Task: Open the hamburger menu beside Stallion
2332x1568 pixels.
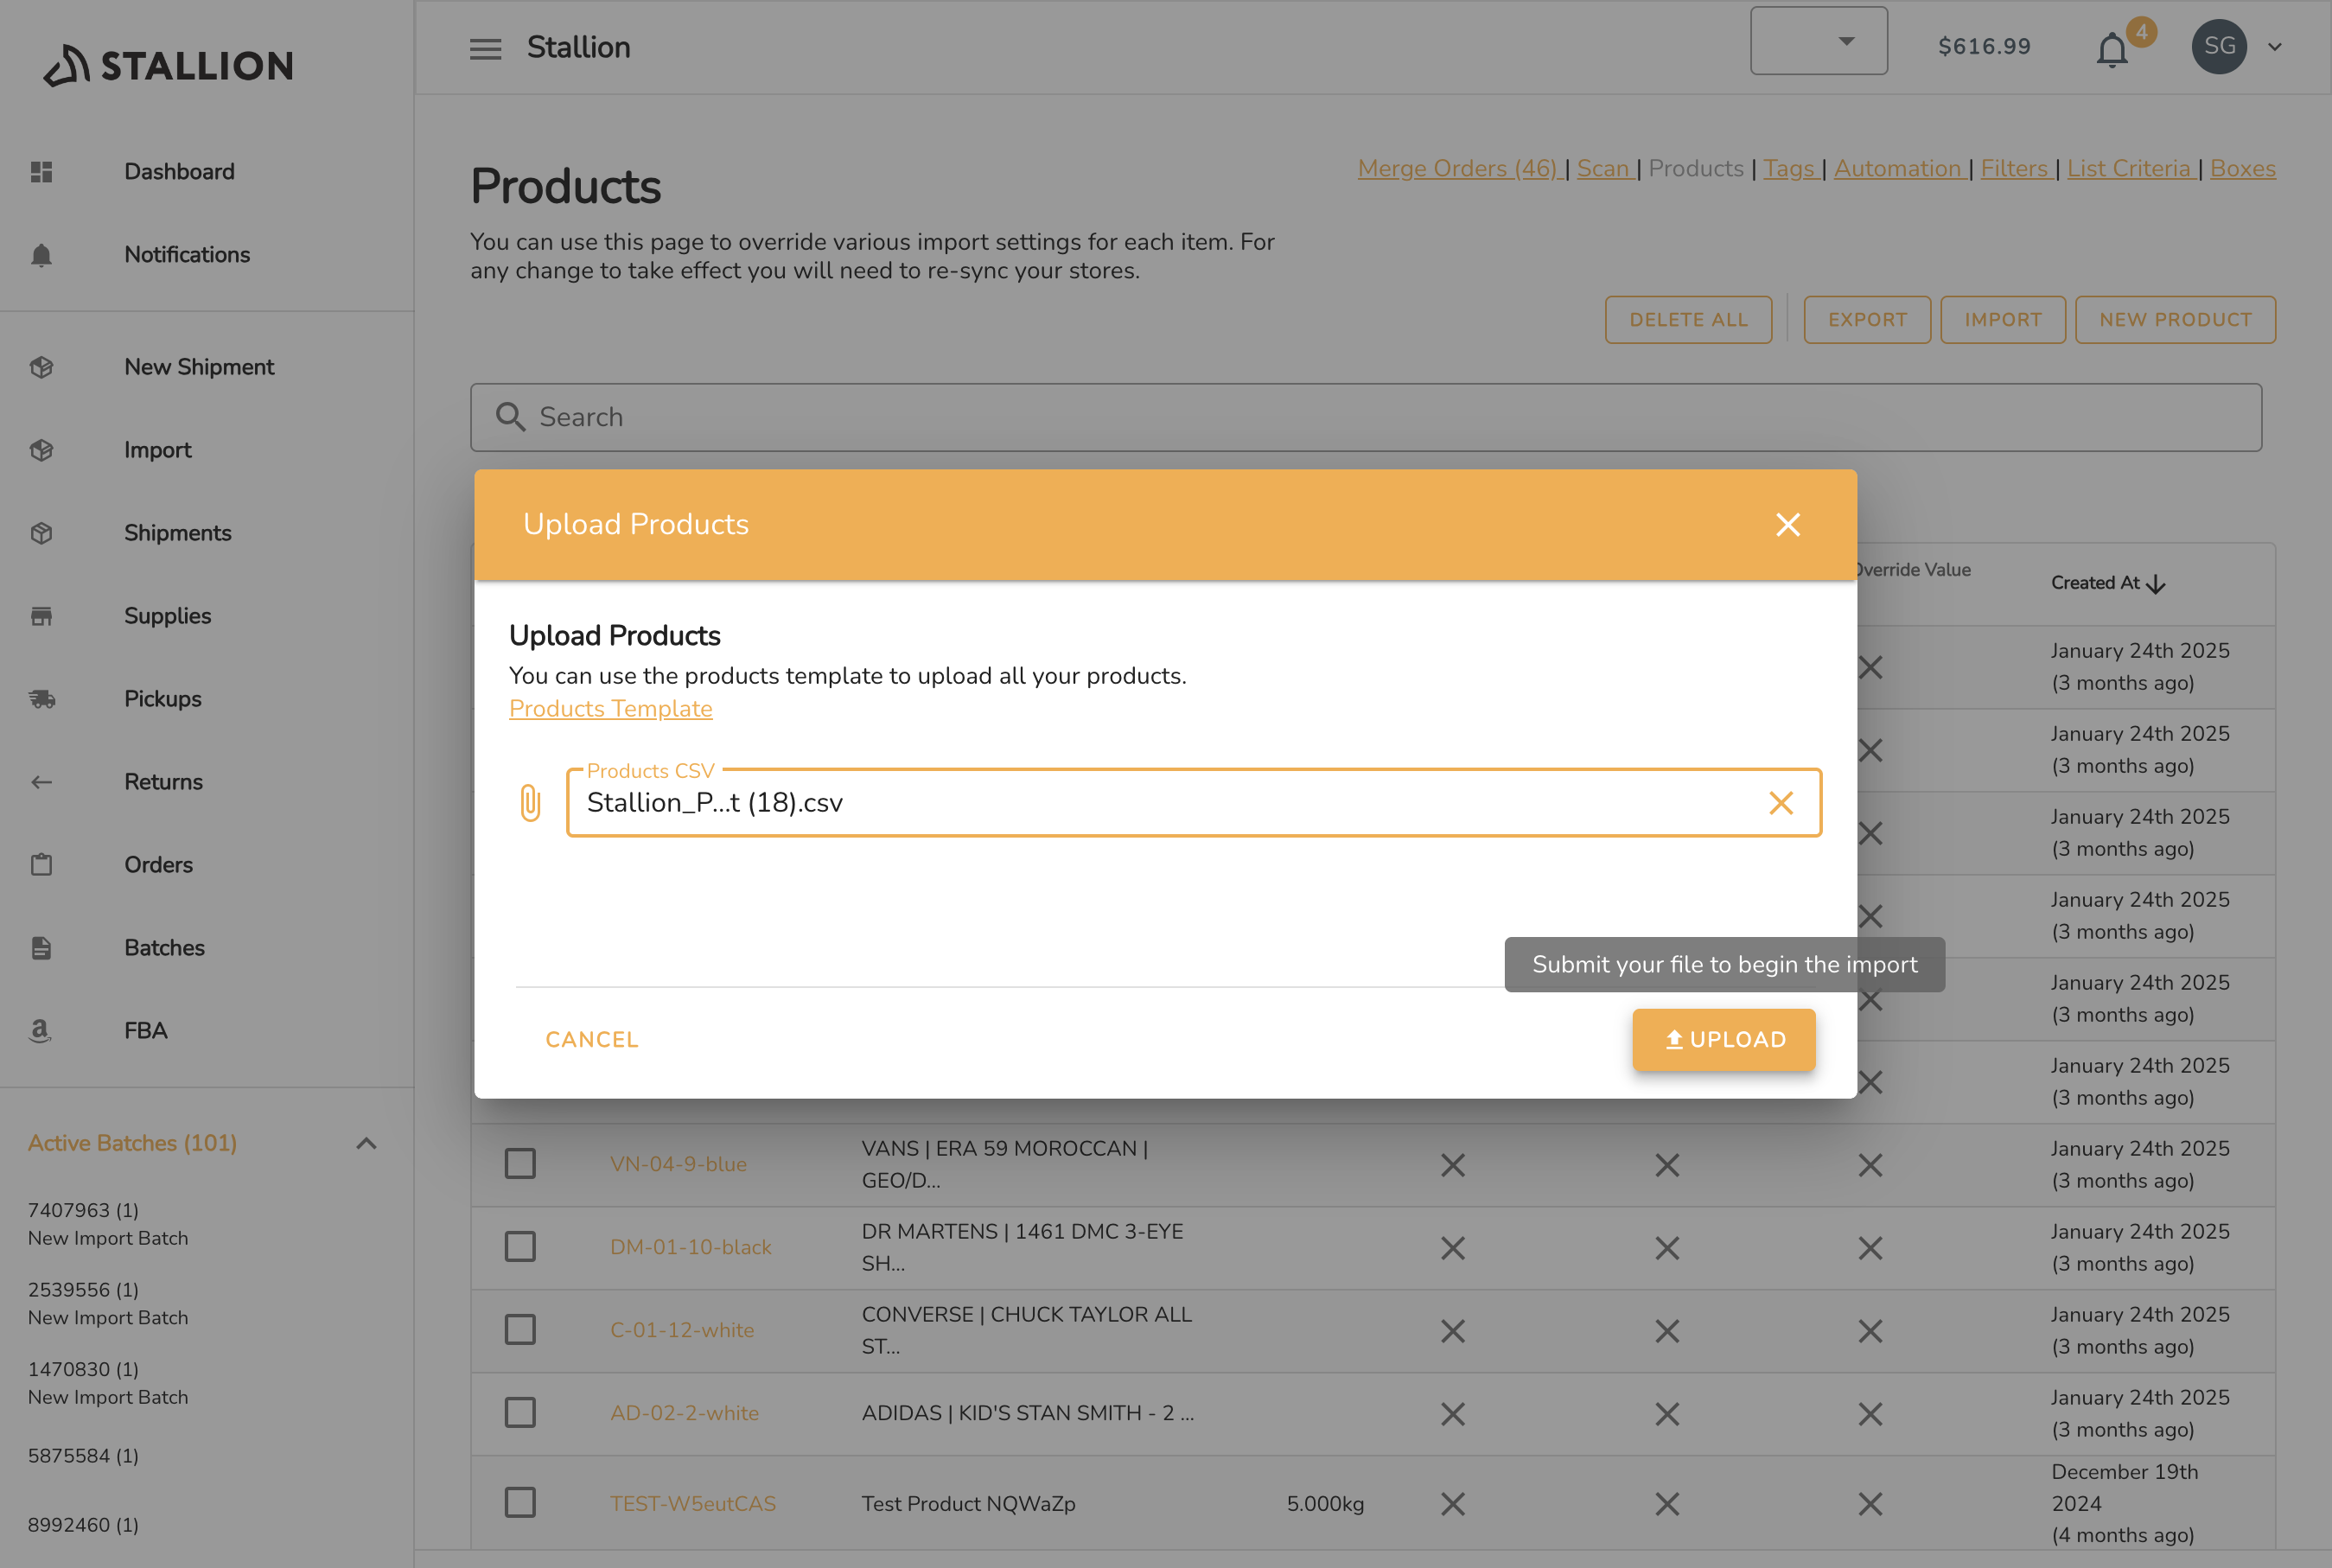Action: tap(486, 48)
